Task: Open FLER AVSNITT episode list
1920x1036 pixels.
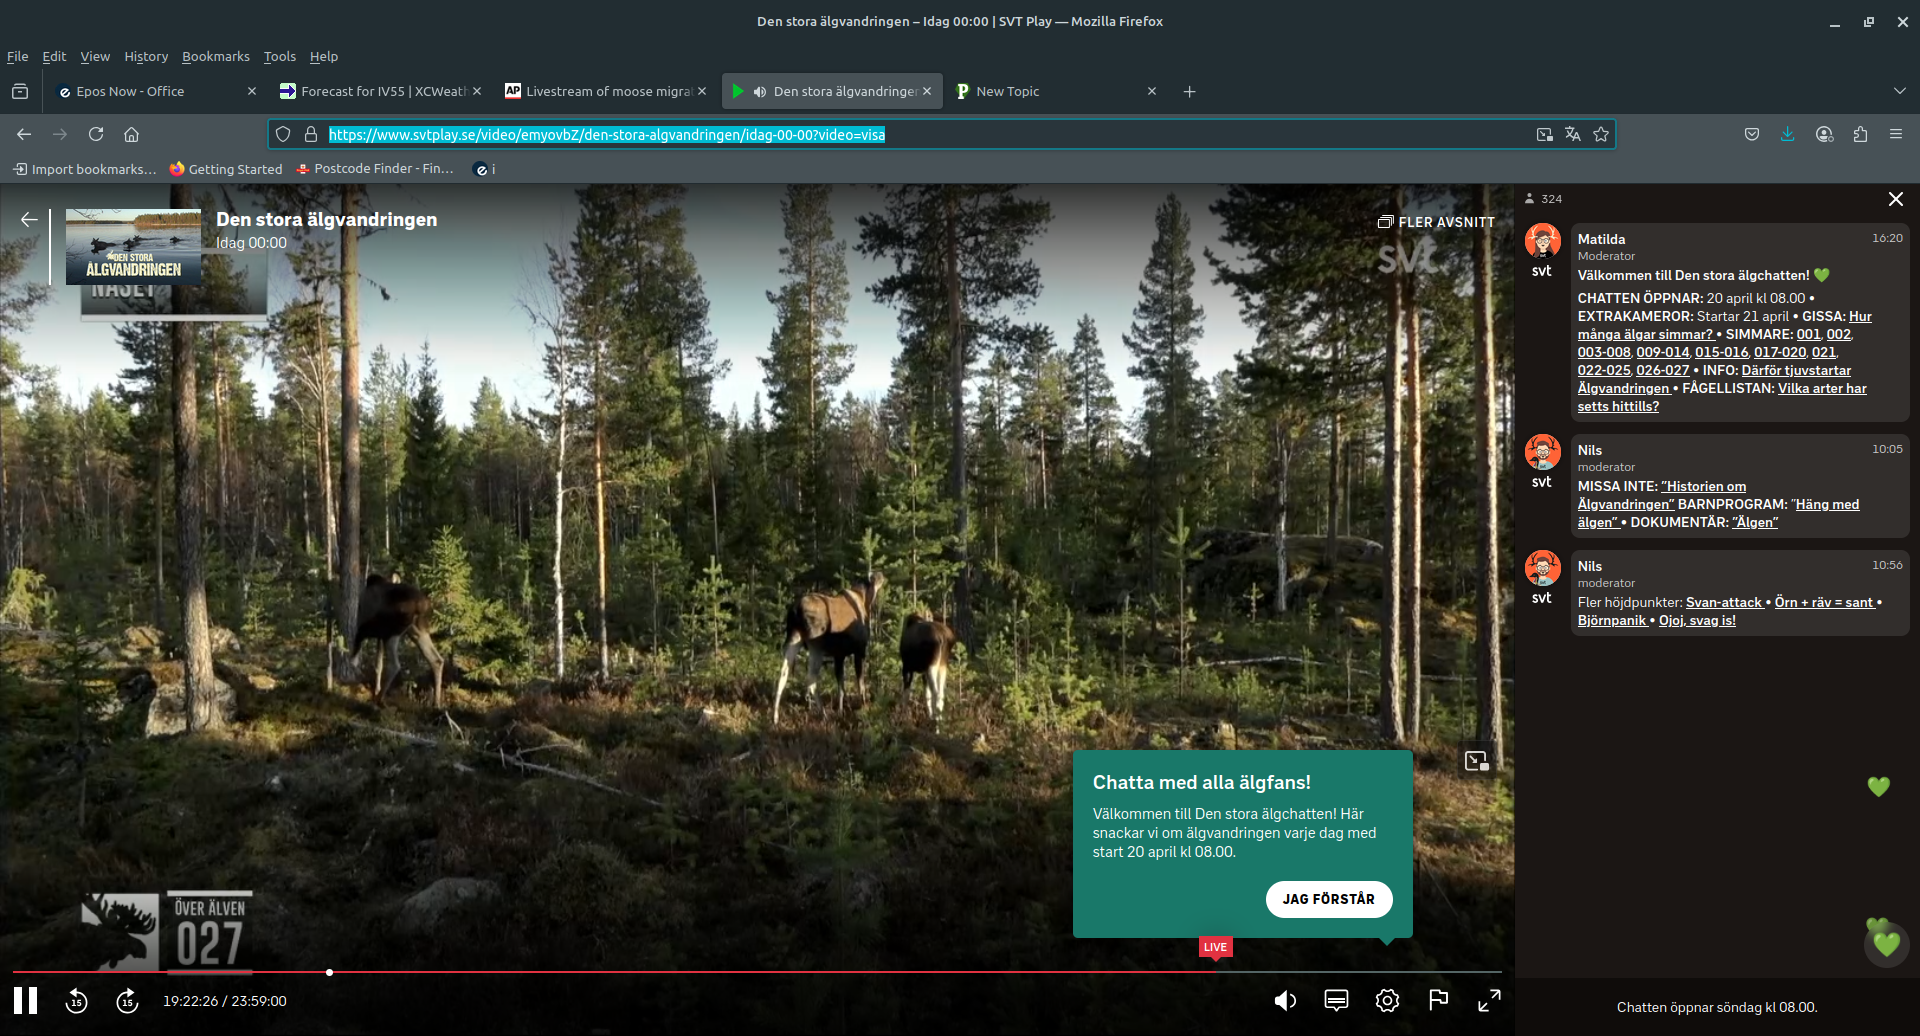Action: point(1436,222)
